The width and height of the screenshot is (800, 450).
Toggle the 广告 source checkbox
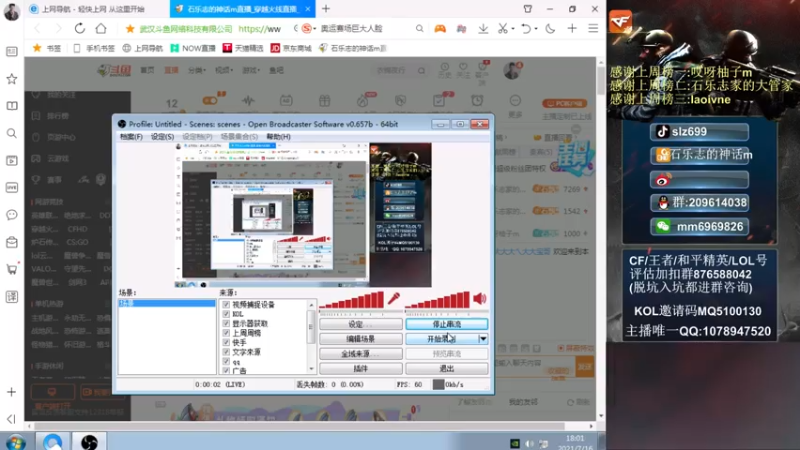[226, 371]
